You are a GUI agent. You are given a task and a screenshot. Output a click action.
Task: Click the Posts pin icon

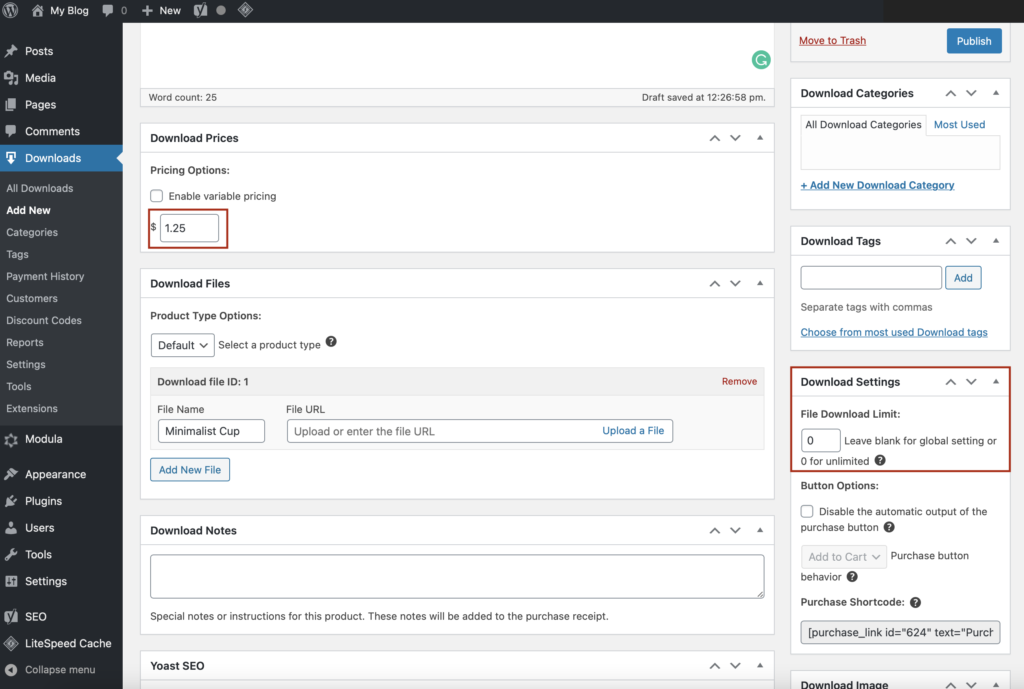11,51
